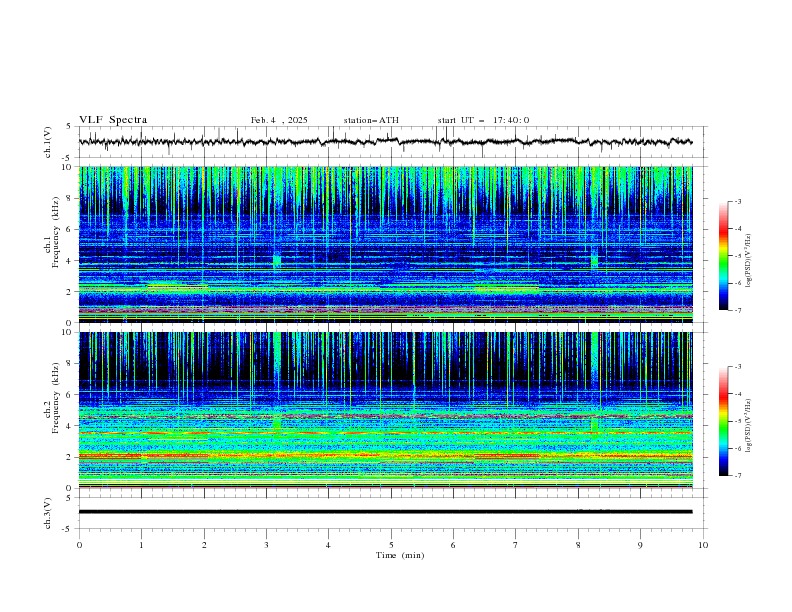Click the "-7" label on ch.1 color bar
This screenshot has height=612, width=792.
(x=737, y=310)
